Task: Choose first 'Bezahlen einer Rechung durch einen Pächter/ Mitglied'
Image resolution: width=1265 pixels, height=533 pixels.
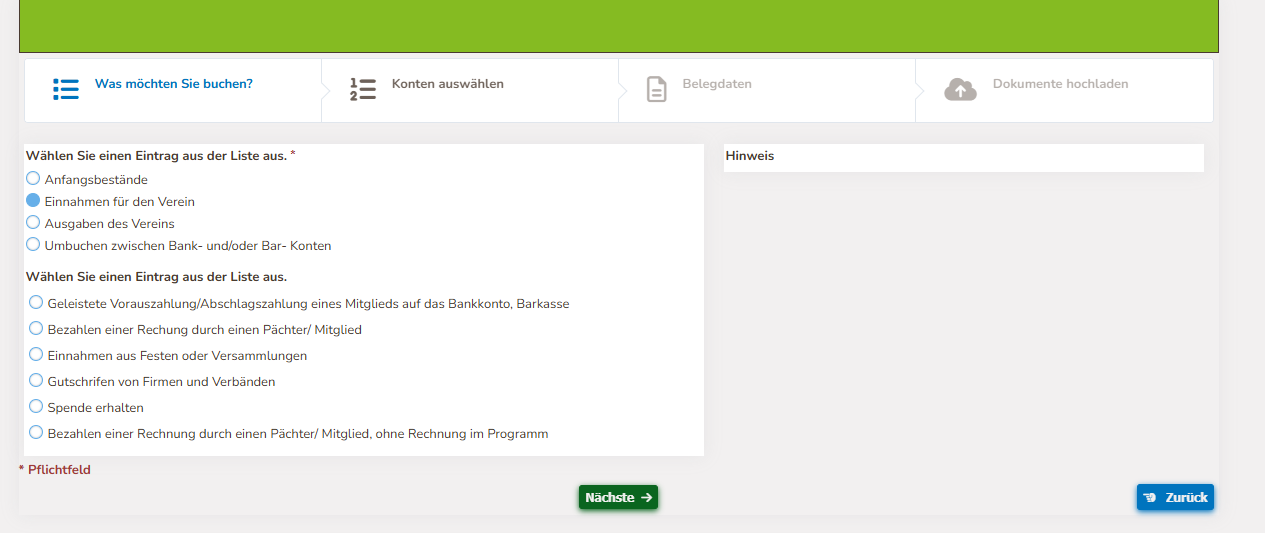Action: pyautogui.click(x=36, y=329)
